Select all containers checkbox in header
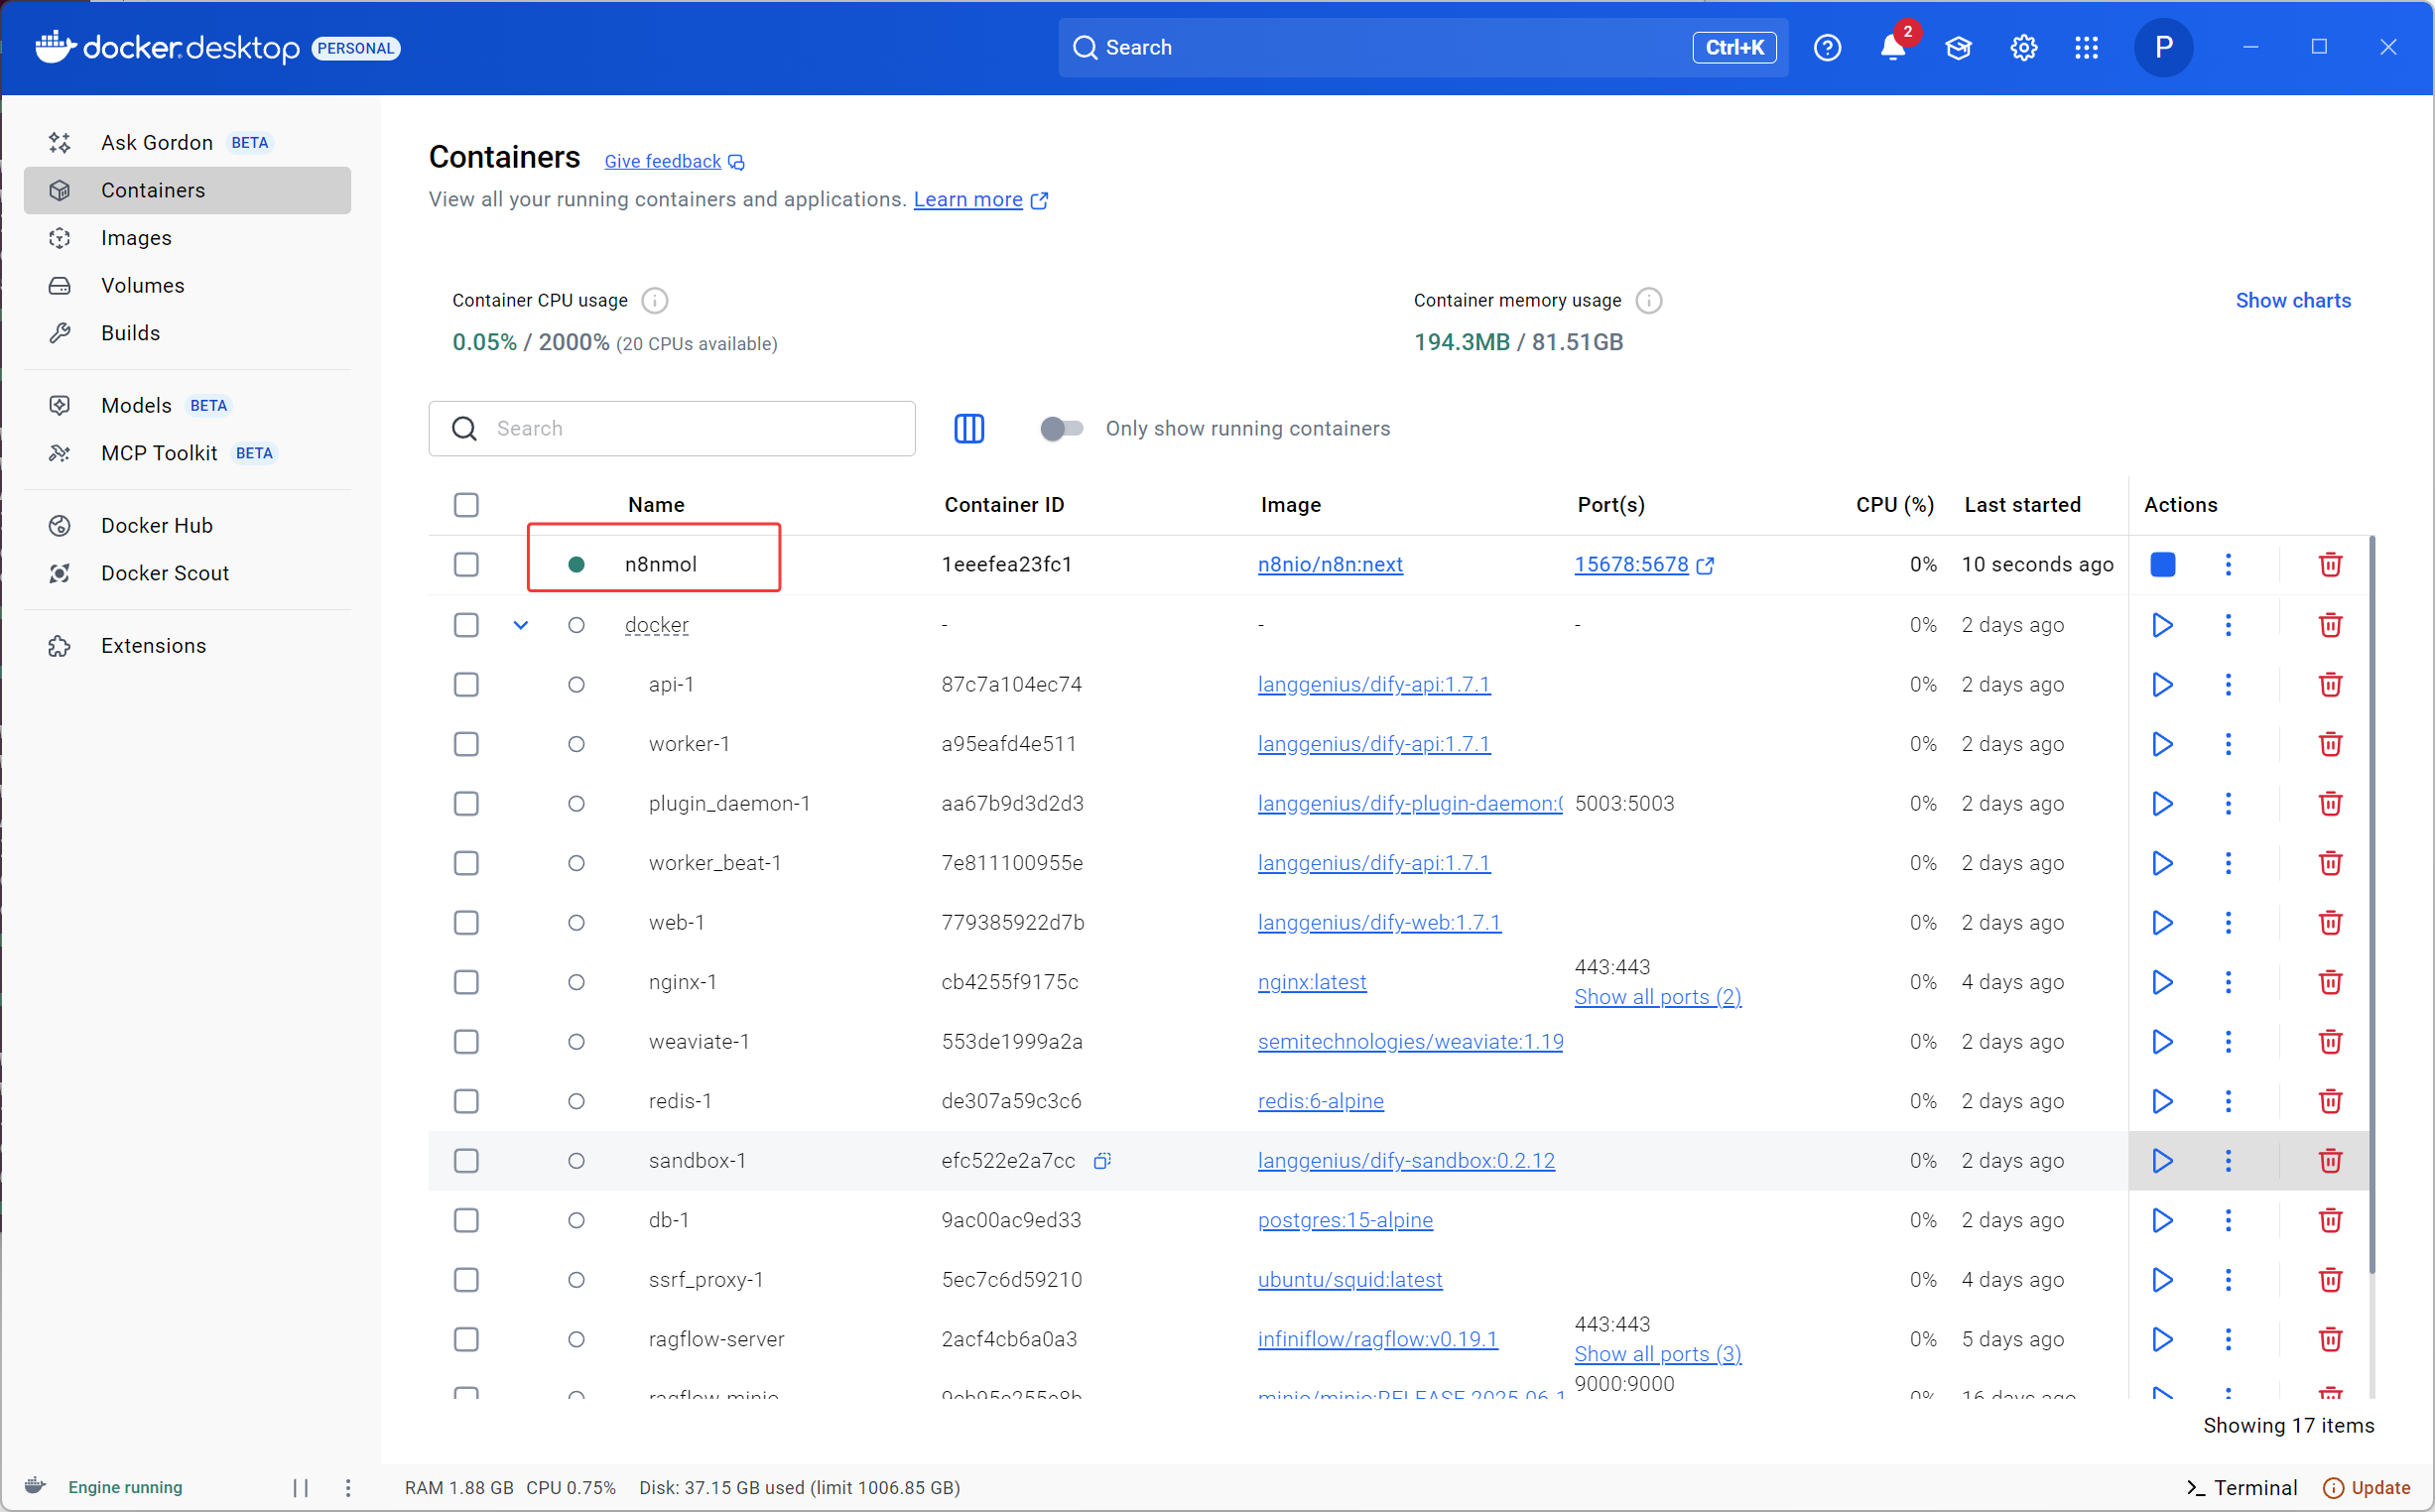This screenshot has width=2435, height=1512. (x=466, y=504)
